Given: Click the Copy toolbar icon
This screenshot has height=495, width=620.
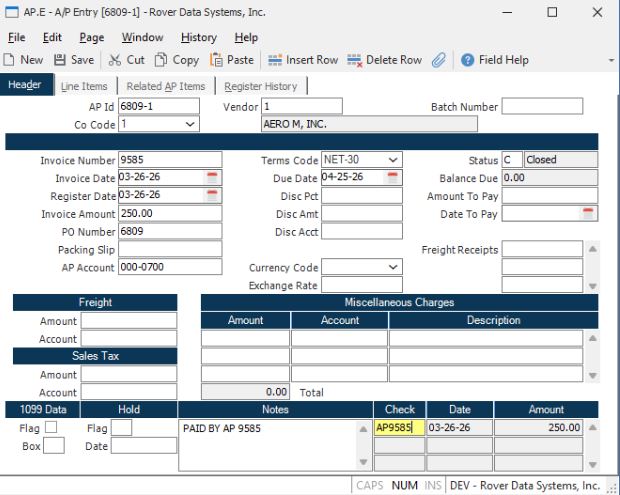Looking at the screenshot, I should (x=160, y=60).
